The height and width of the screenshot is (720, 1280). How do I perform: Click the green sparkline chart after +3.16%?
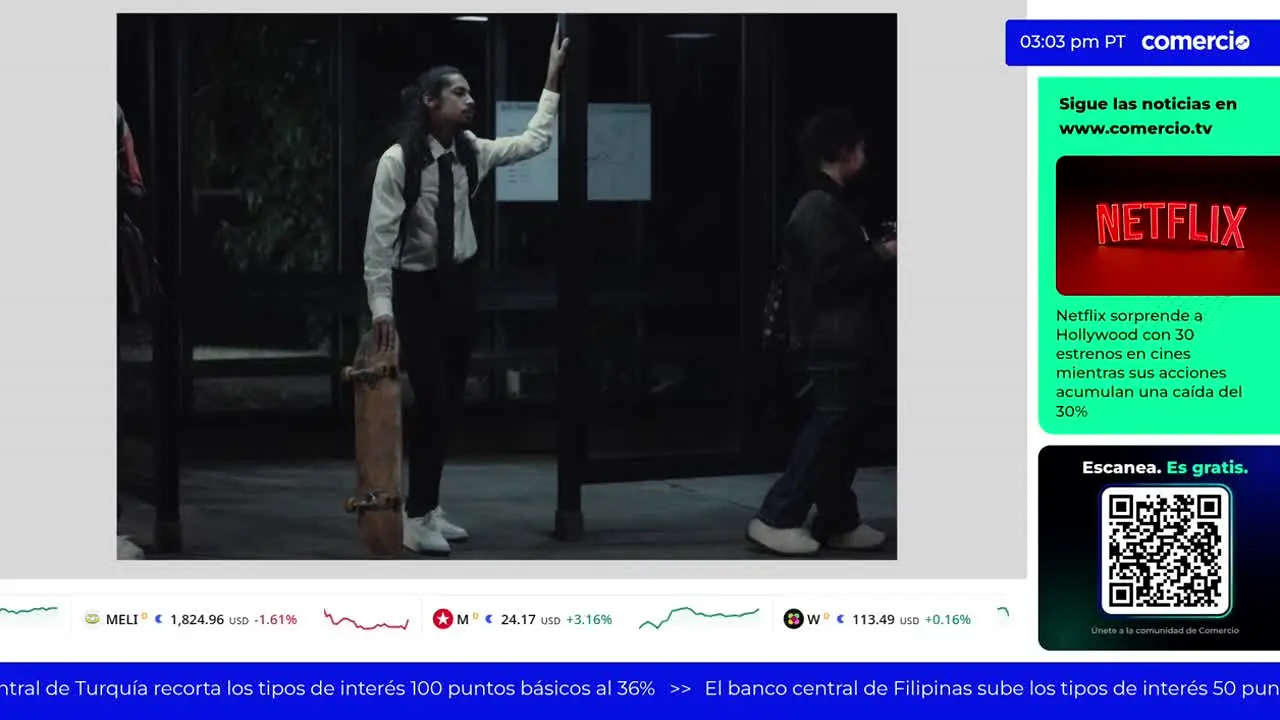click(x=699, y=618)
